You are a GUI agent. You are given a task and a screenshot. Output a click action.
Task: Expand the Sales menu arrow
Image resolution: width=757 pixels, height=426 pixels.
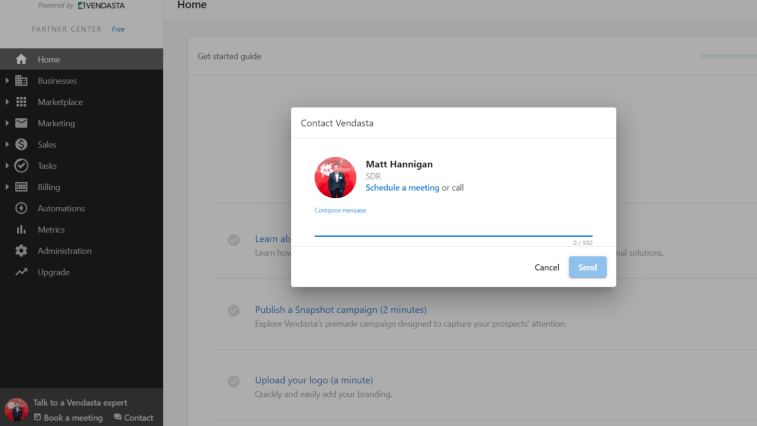[7, 144]
